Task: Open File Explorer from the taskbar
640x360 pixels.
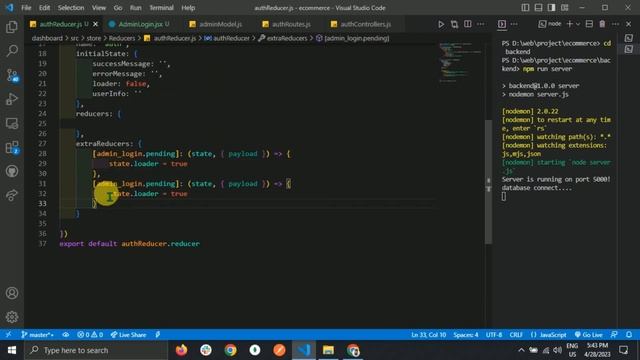Action: point(328,350)
